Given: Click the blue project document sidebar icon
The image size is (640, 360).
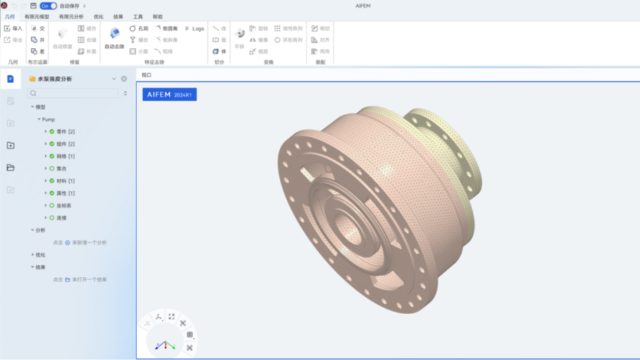Looking at the screenshot, I should (x=11, y=79).
